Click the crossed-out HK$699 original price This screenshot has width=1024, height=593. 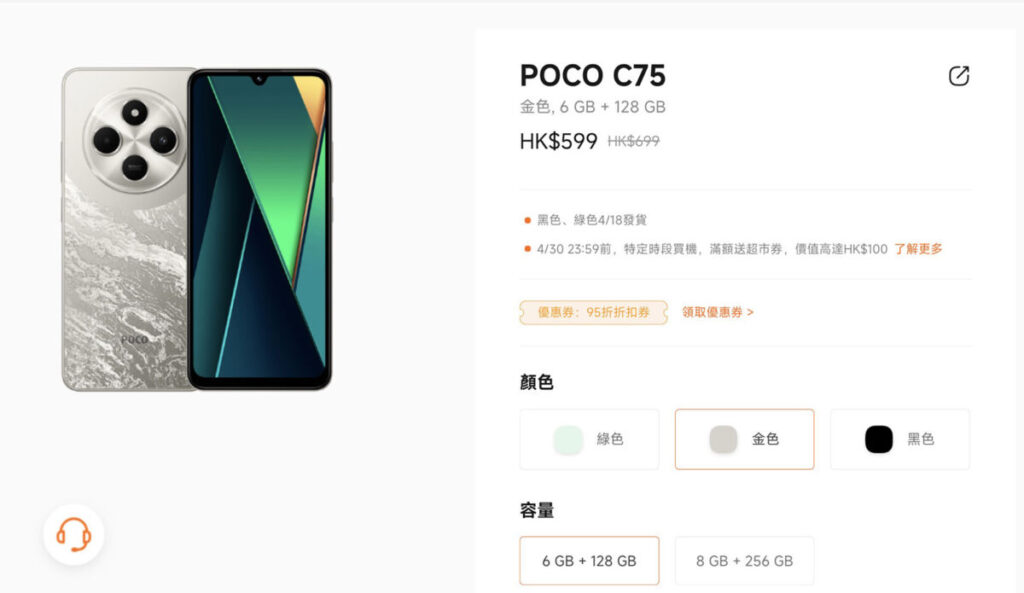point(633,141)
